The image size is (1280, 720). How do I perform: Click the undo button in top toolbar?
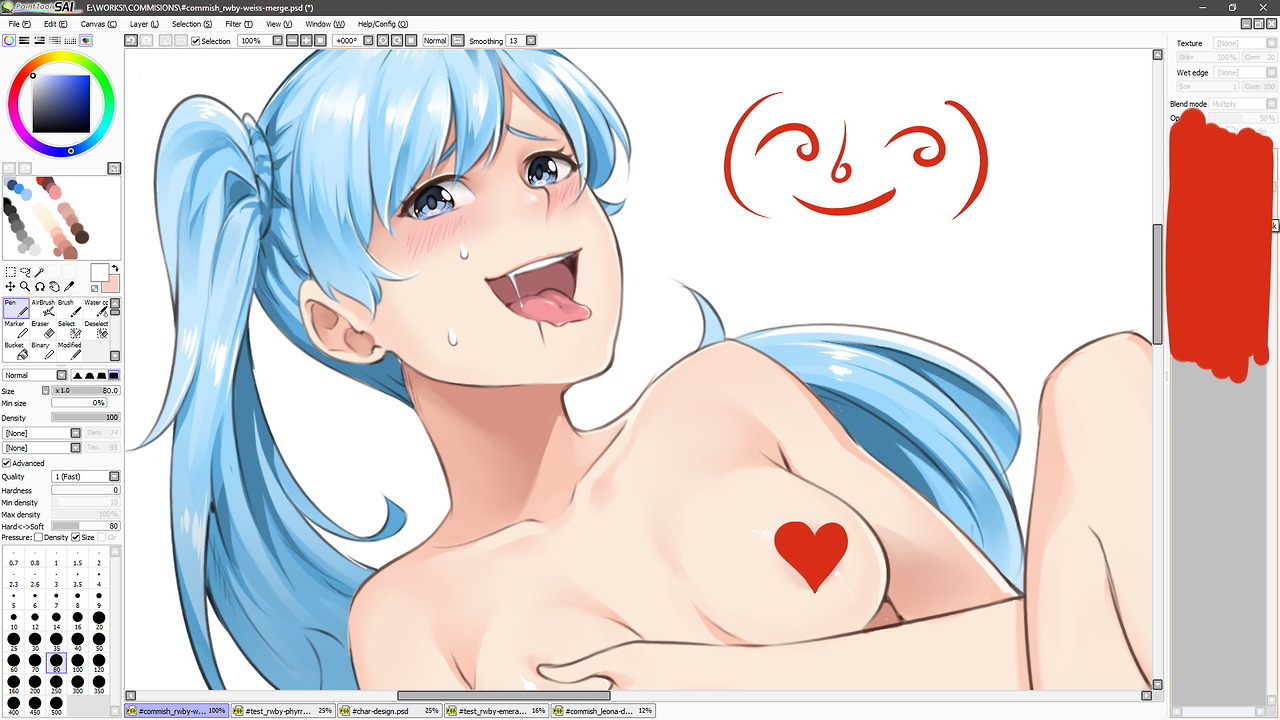point(131,41)
